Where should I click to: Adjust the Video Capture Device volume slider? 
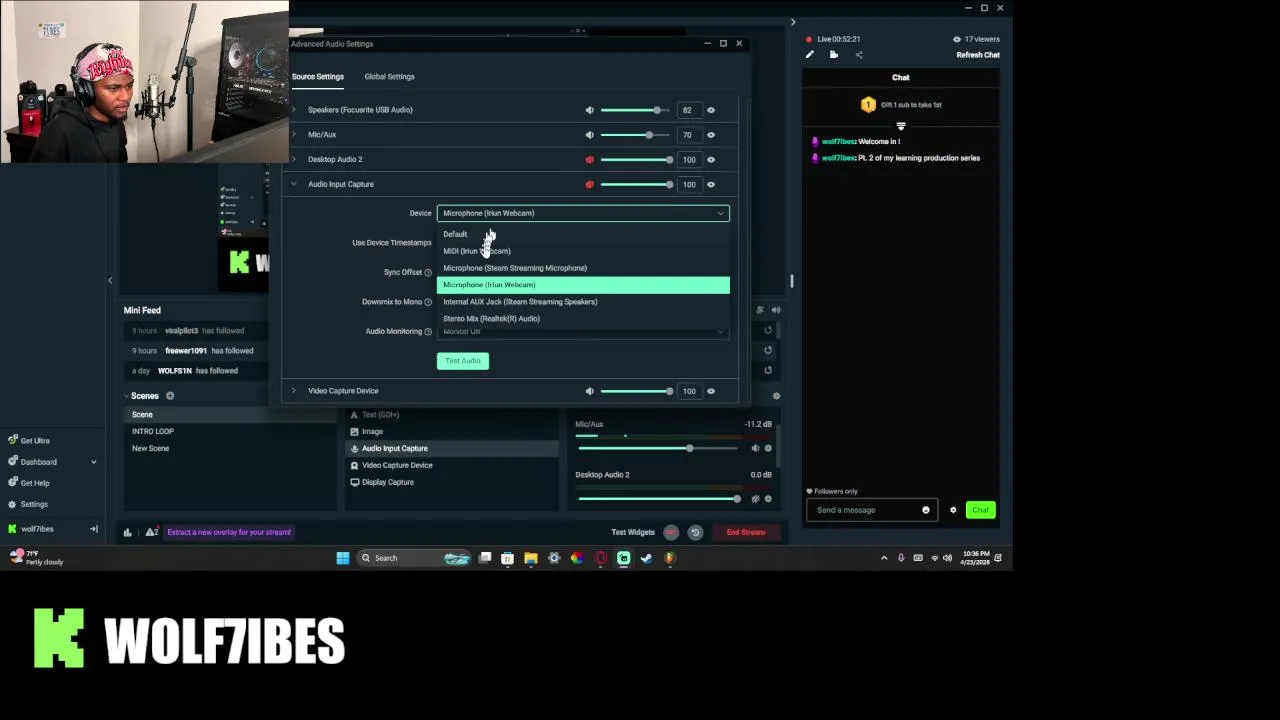coord(636,391)
